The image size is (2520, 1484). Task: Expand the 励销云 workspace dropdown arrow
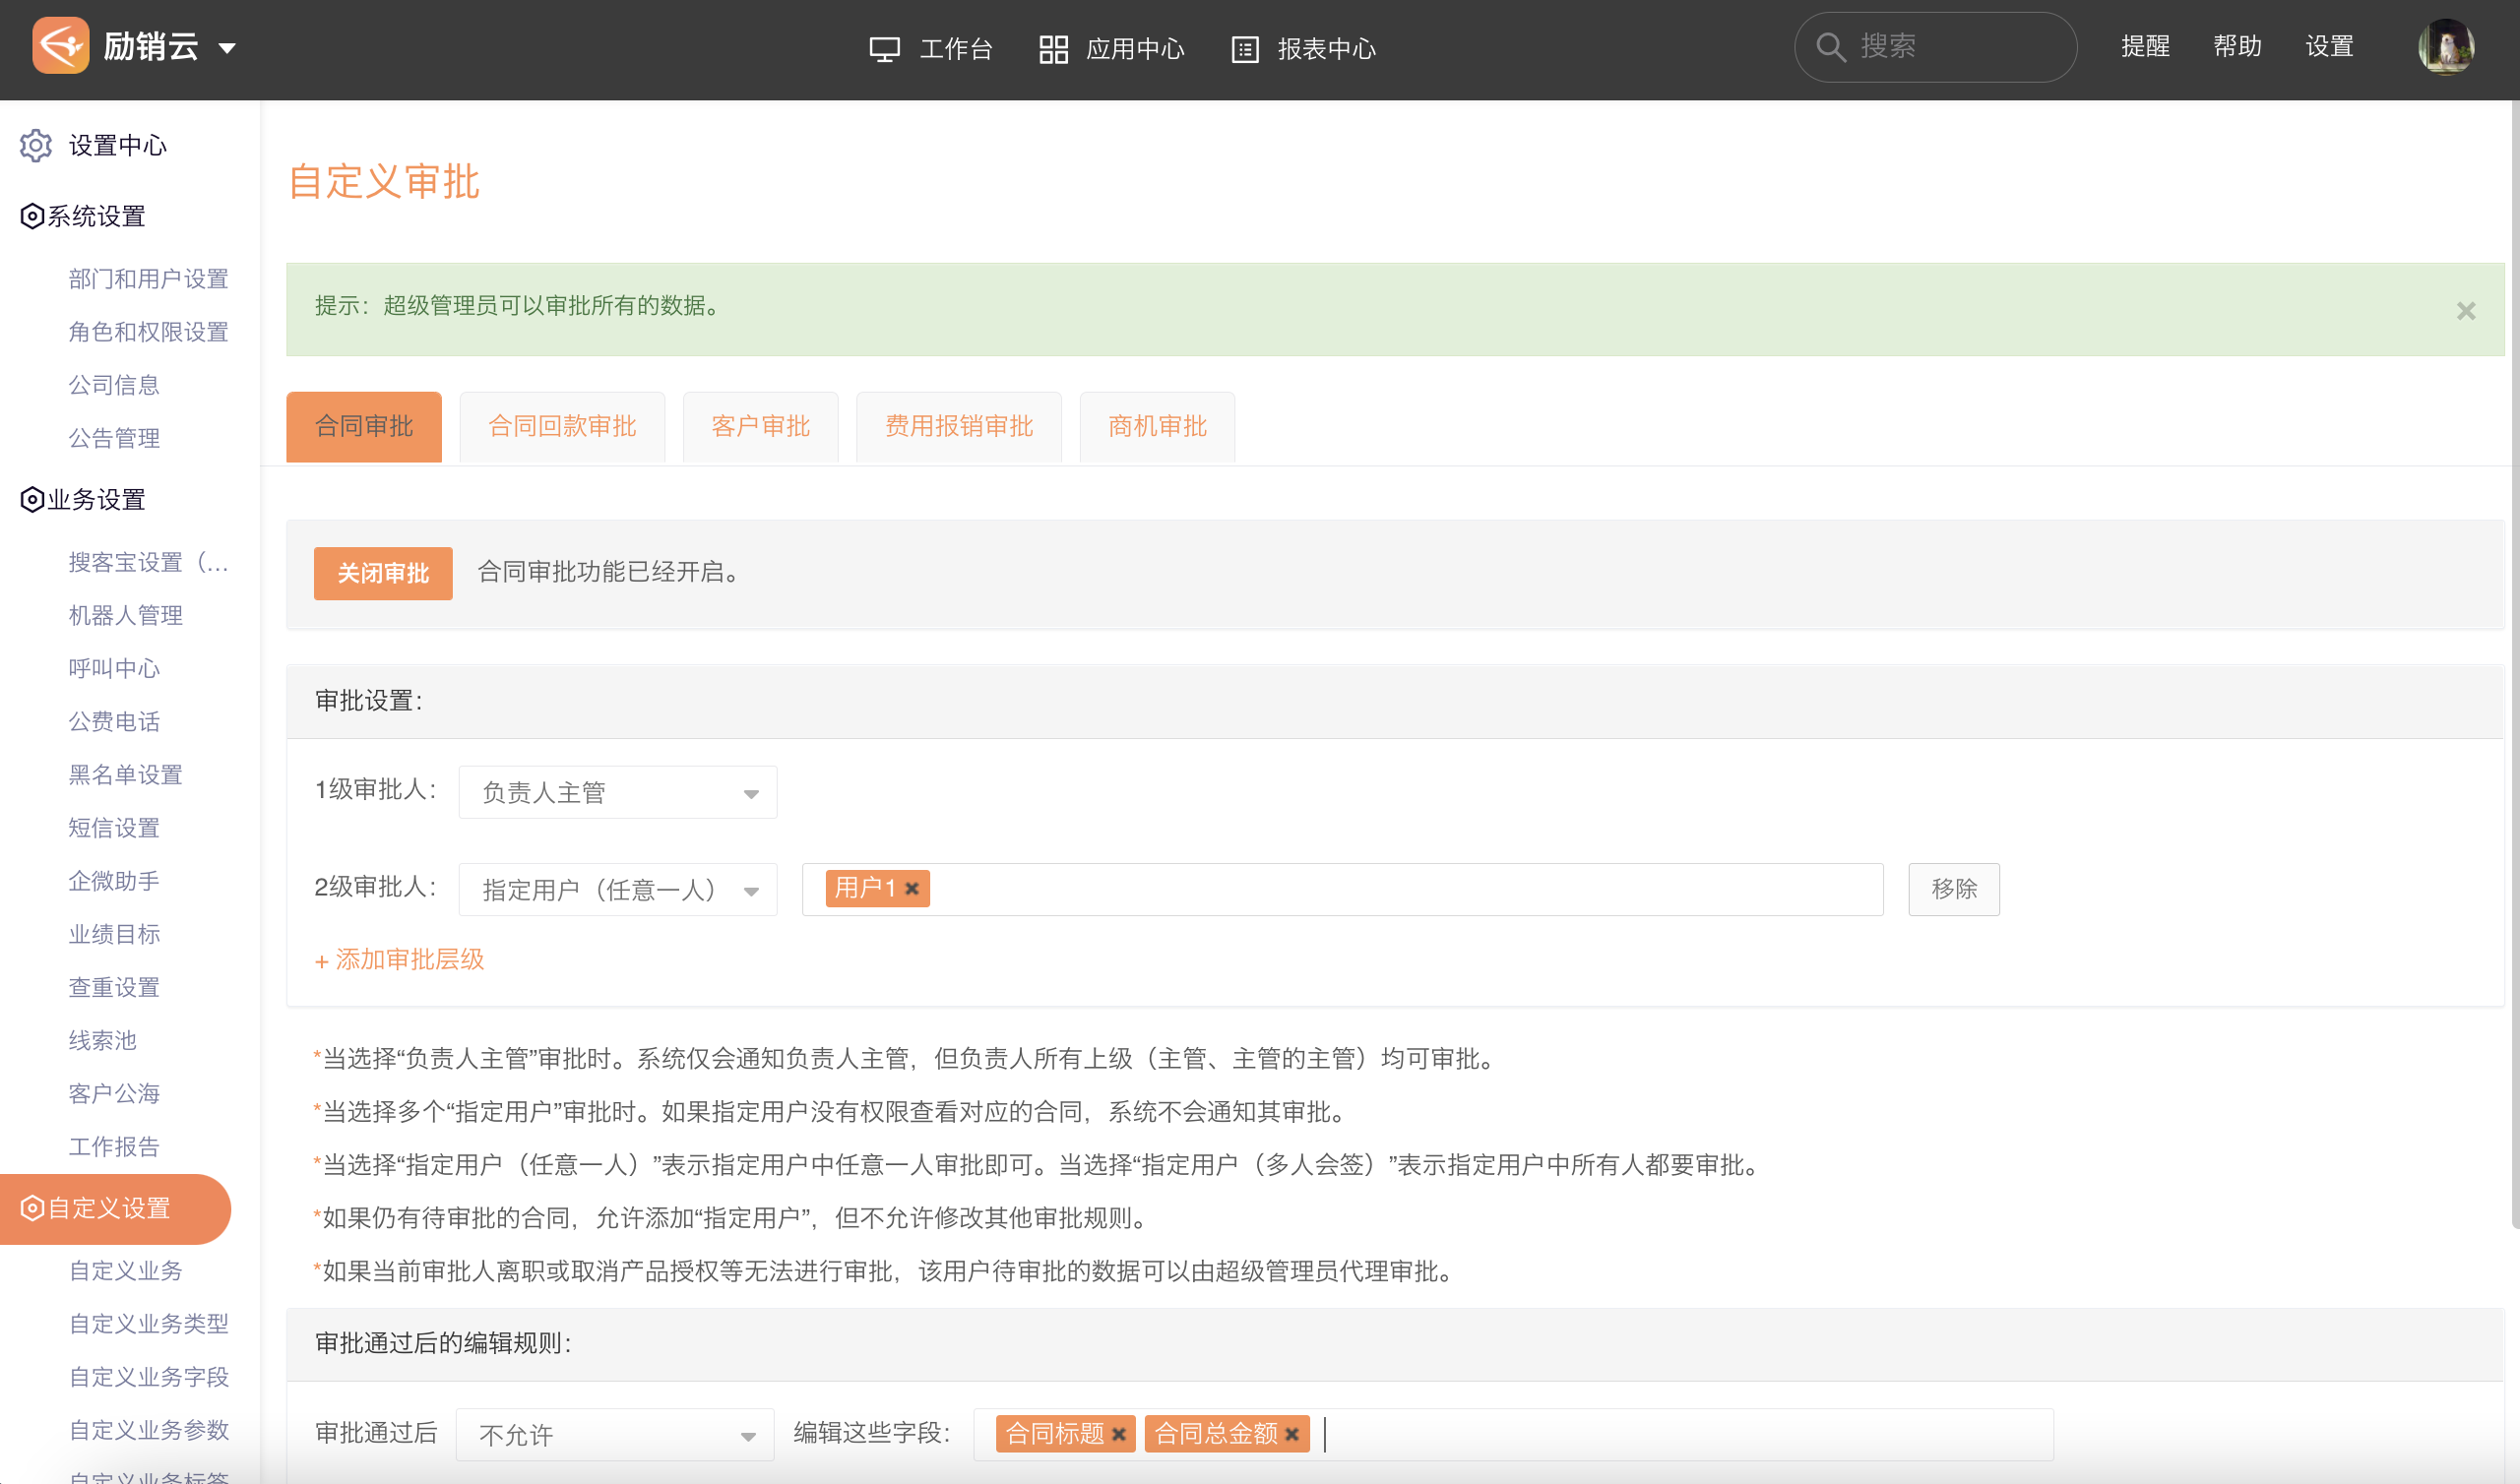[227, 48]
